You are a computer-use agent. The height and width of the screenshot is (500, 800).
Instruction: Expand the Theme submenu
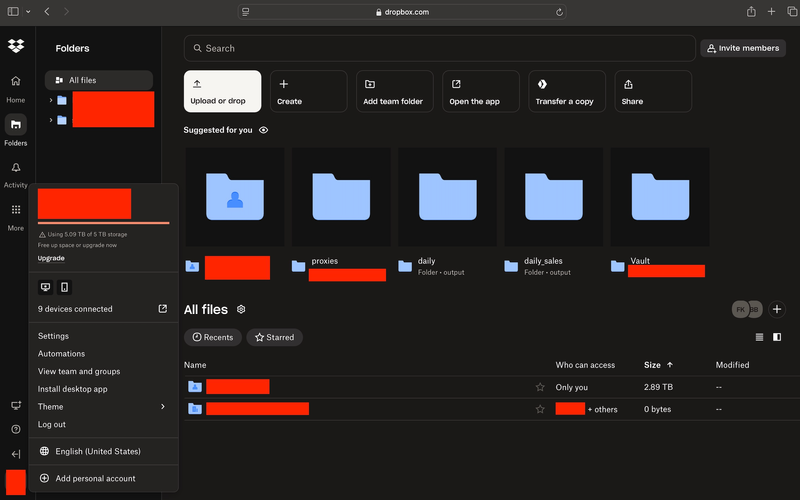[162, 407]
